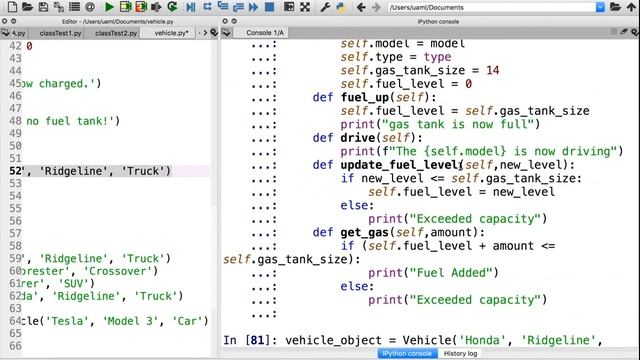The height and width of the screenshot is (360, 640).
Task: Switch to the History log tab
Action: 460,353
